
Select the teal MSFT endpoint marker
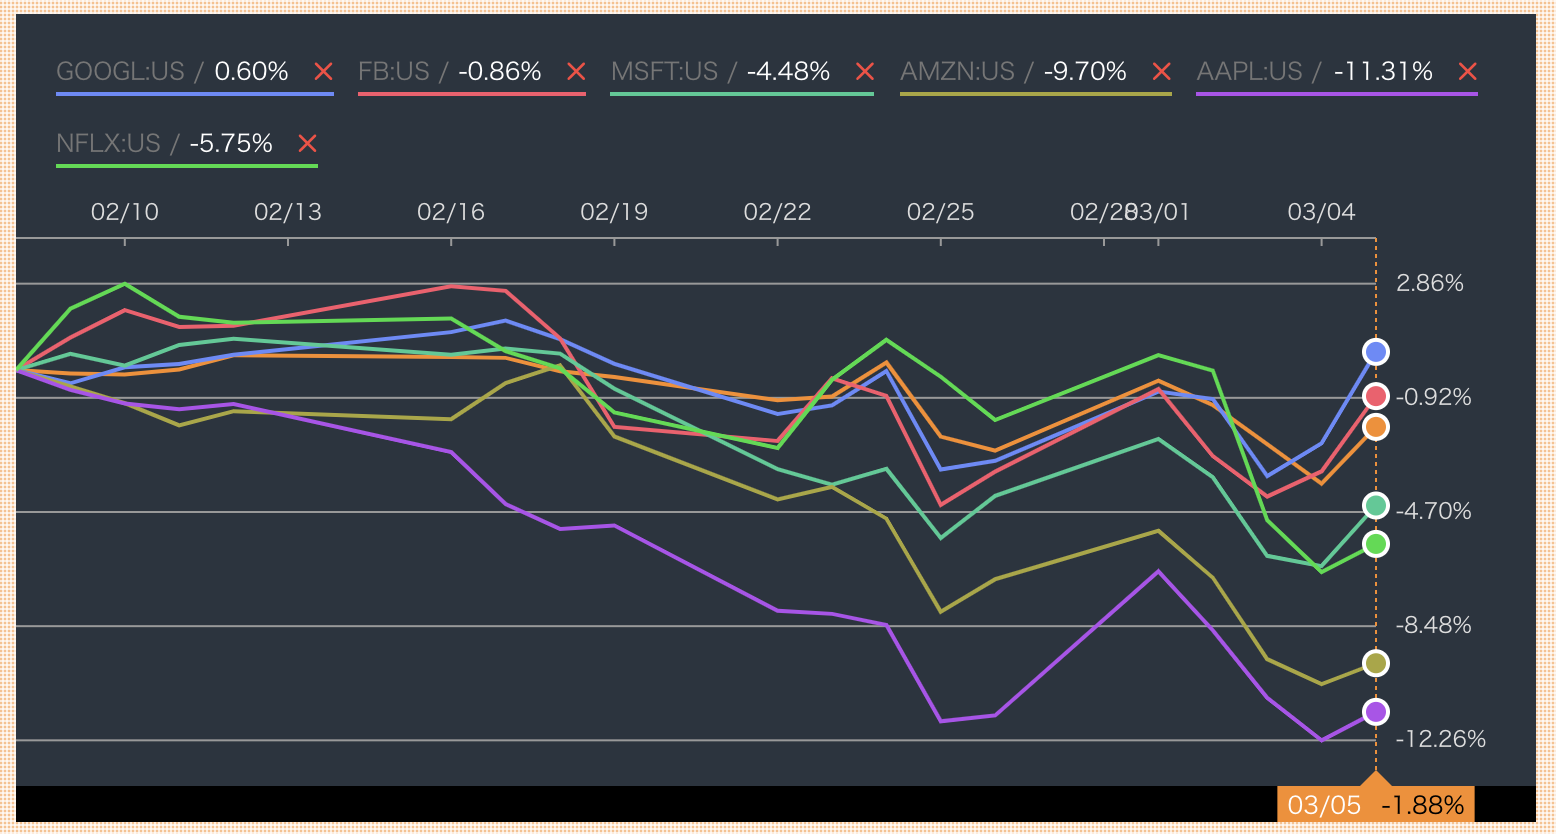click(1376, 506)
